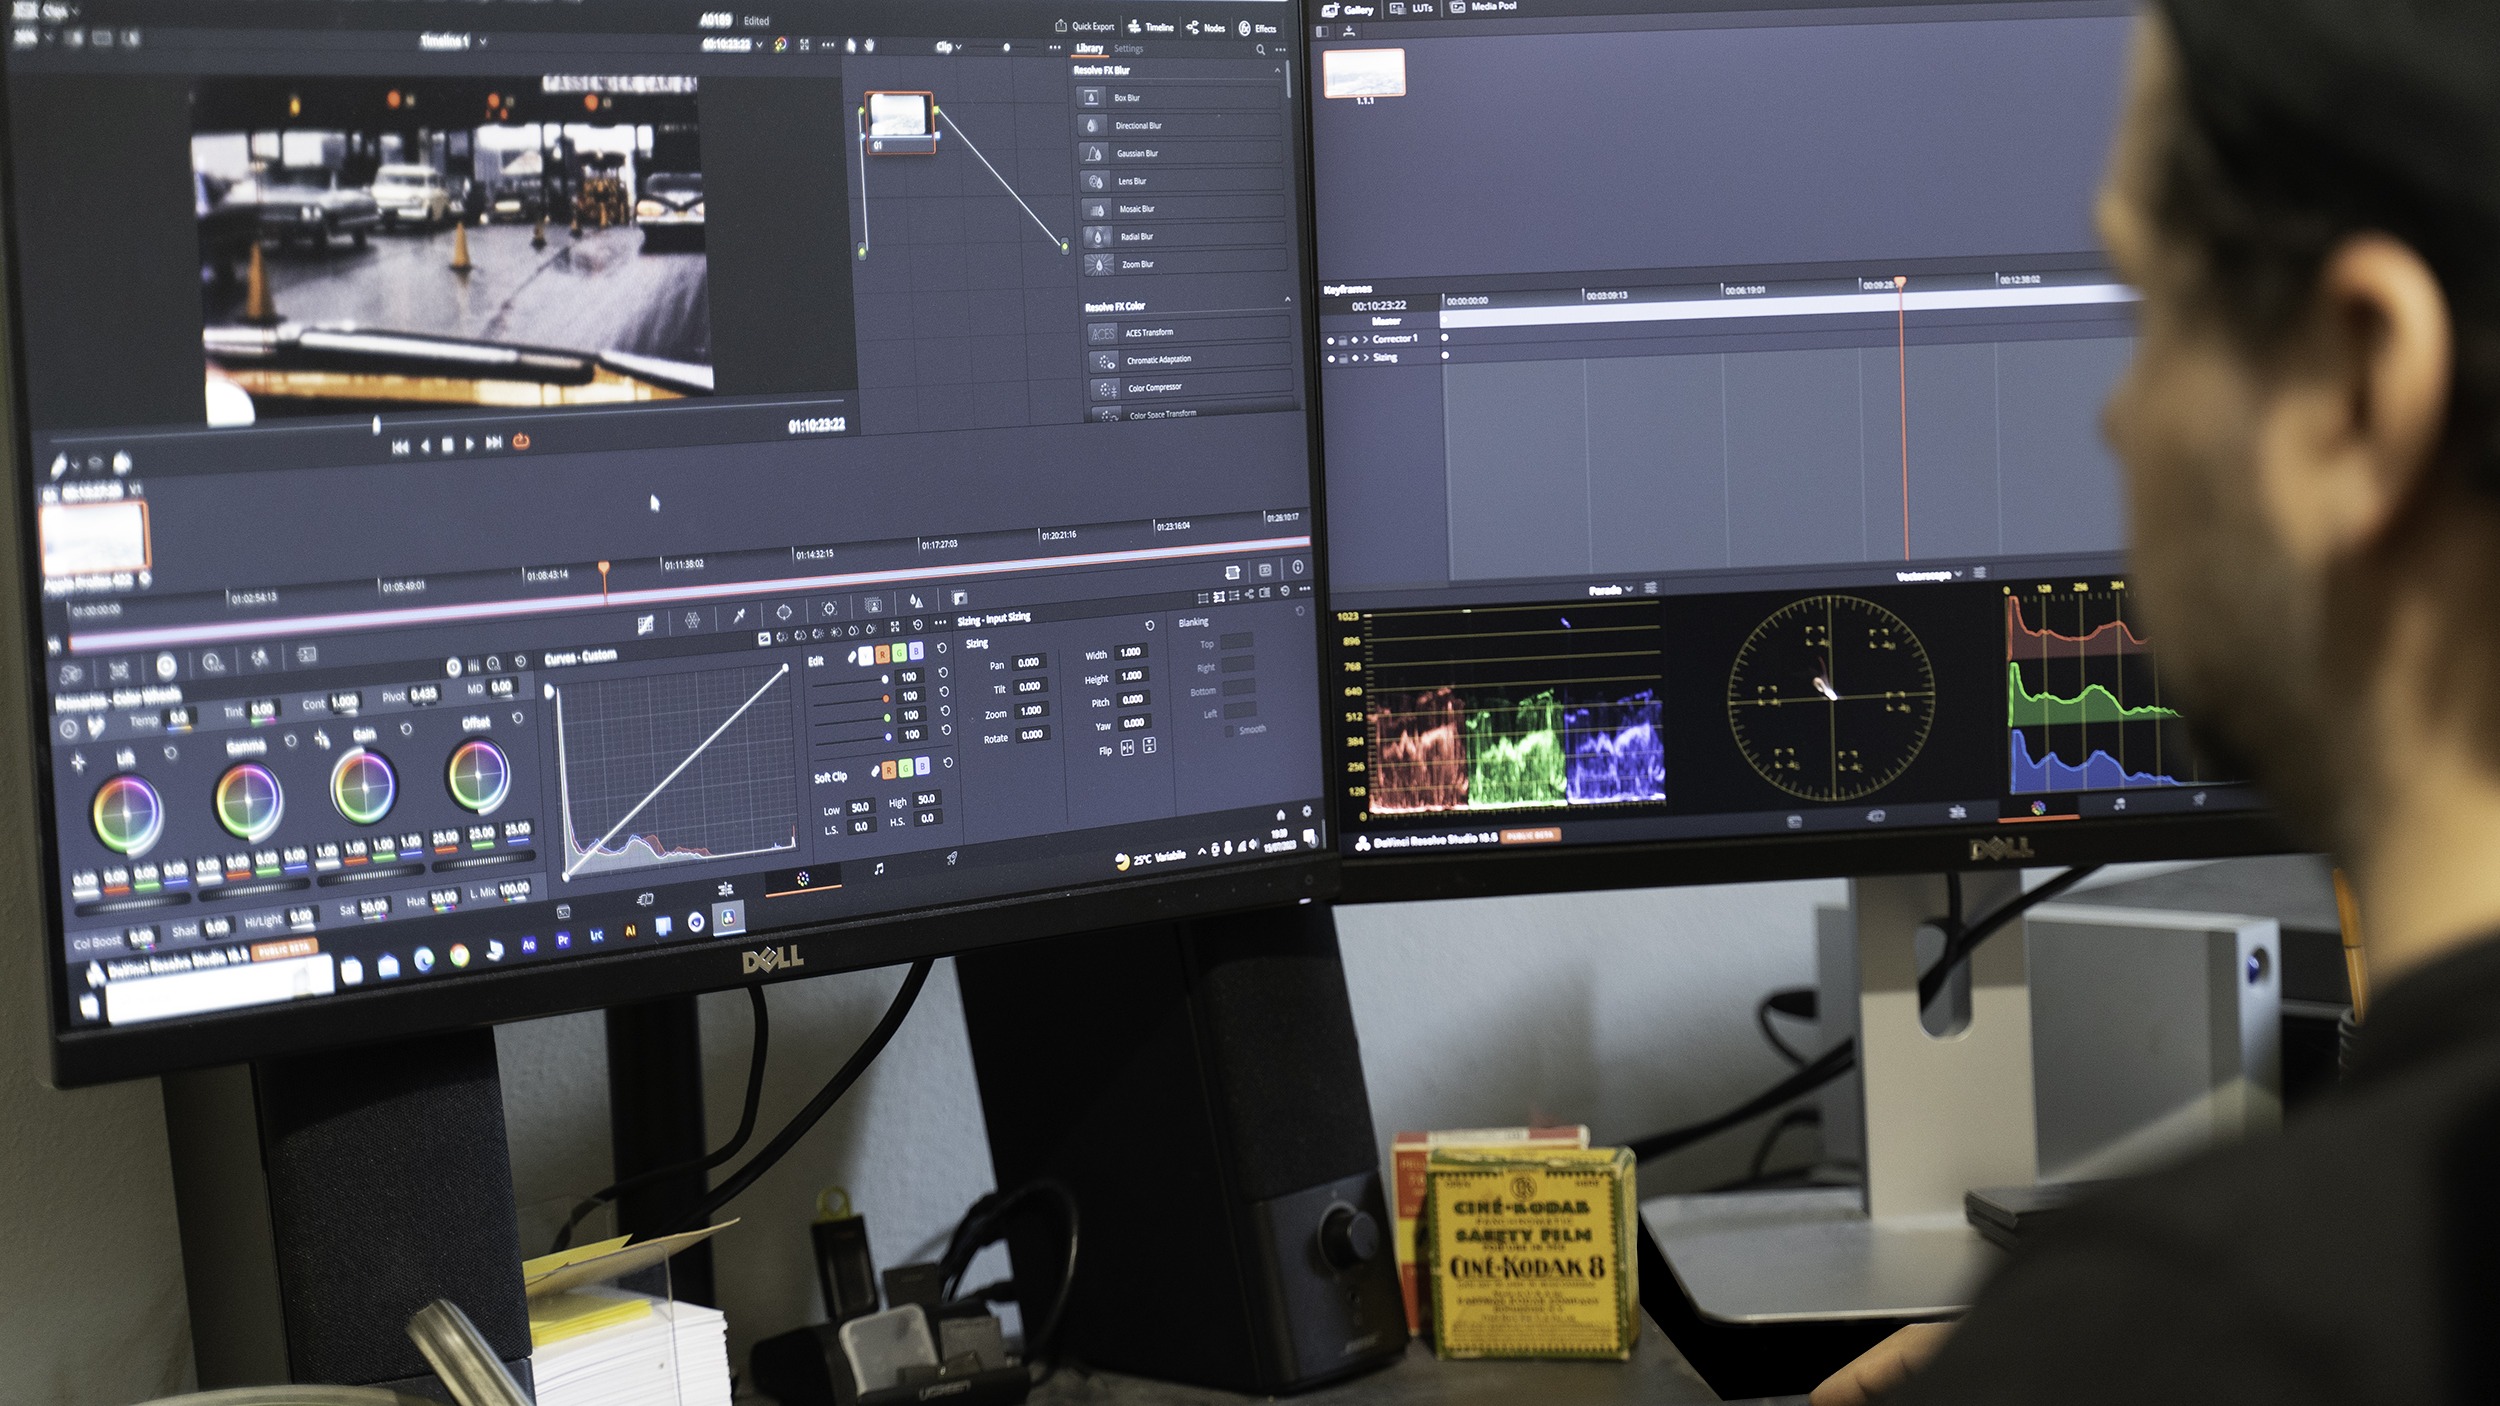The image size is (2500, 1406).
Task: Open the Tracker palette icon
Action: (x=829, y=608)
